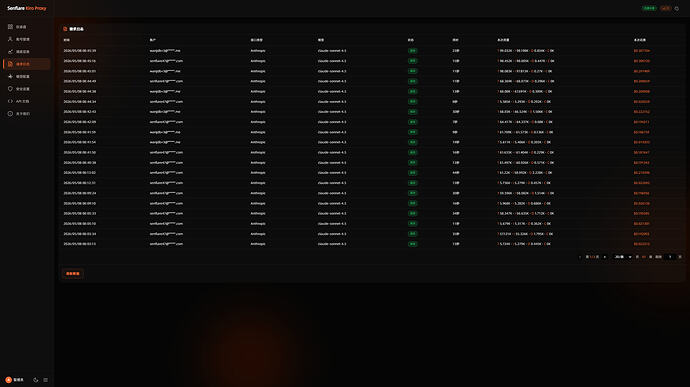
Task: Open the sparkle model settings sidebar icon
Action: click(10, 76)
